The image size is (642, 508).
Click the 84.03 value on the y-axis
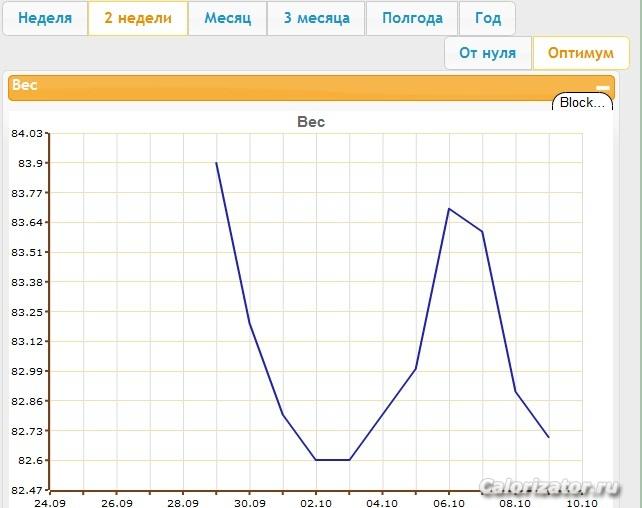27,133
